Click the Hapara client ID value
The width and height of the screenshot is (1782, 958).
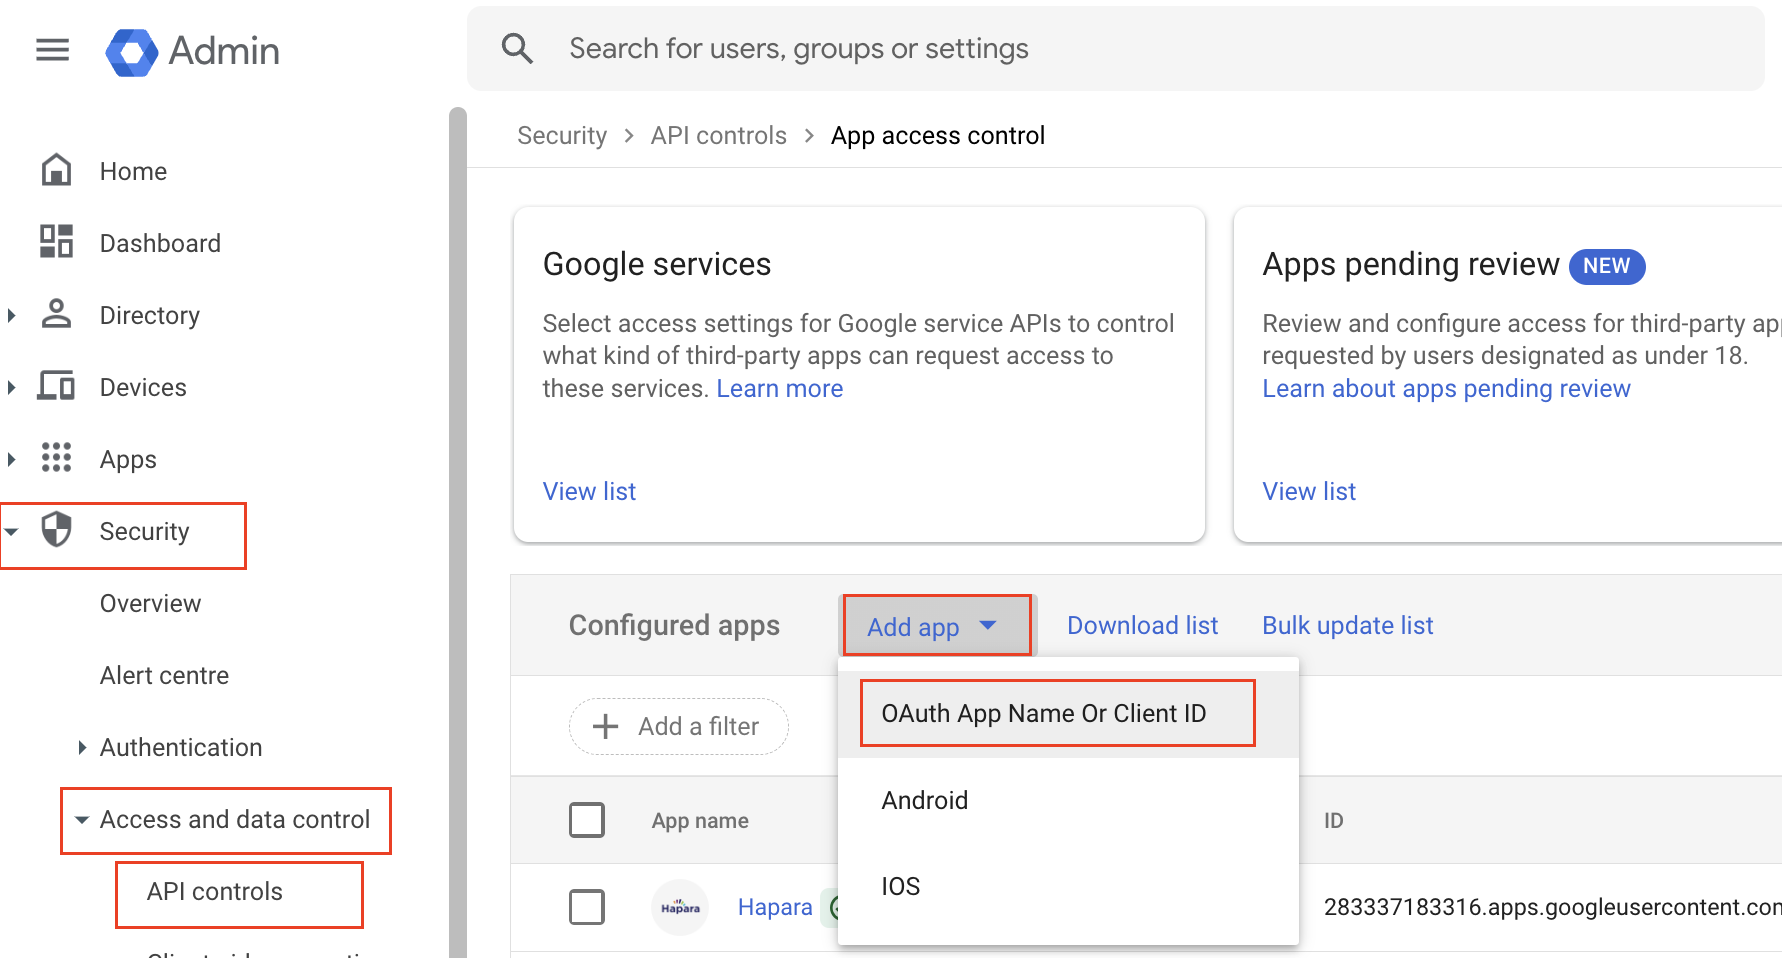(1552, 907)
